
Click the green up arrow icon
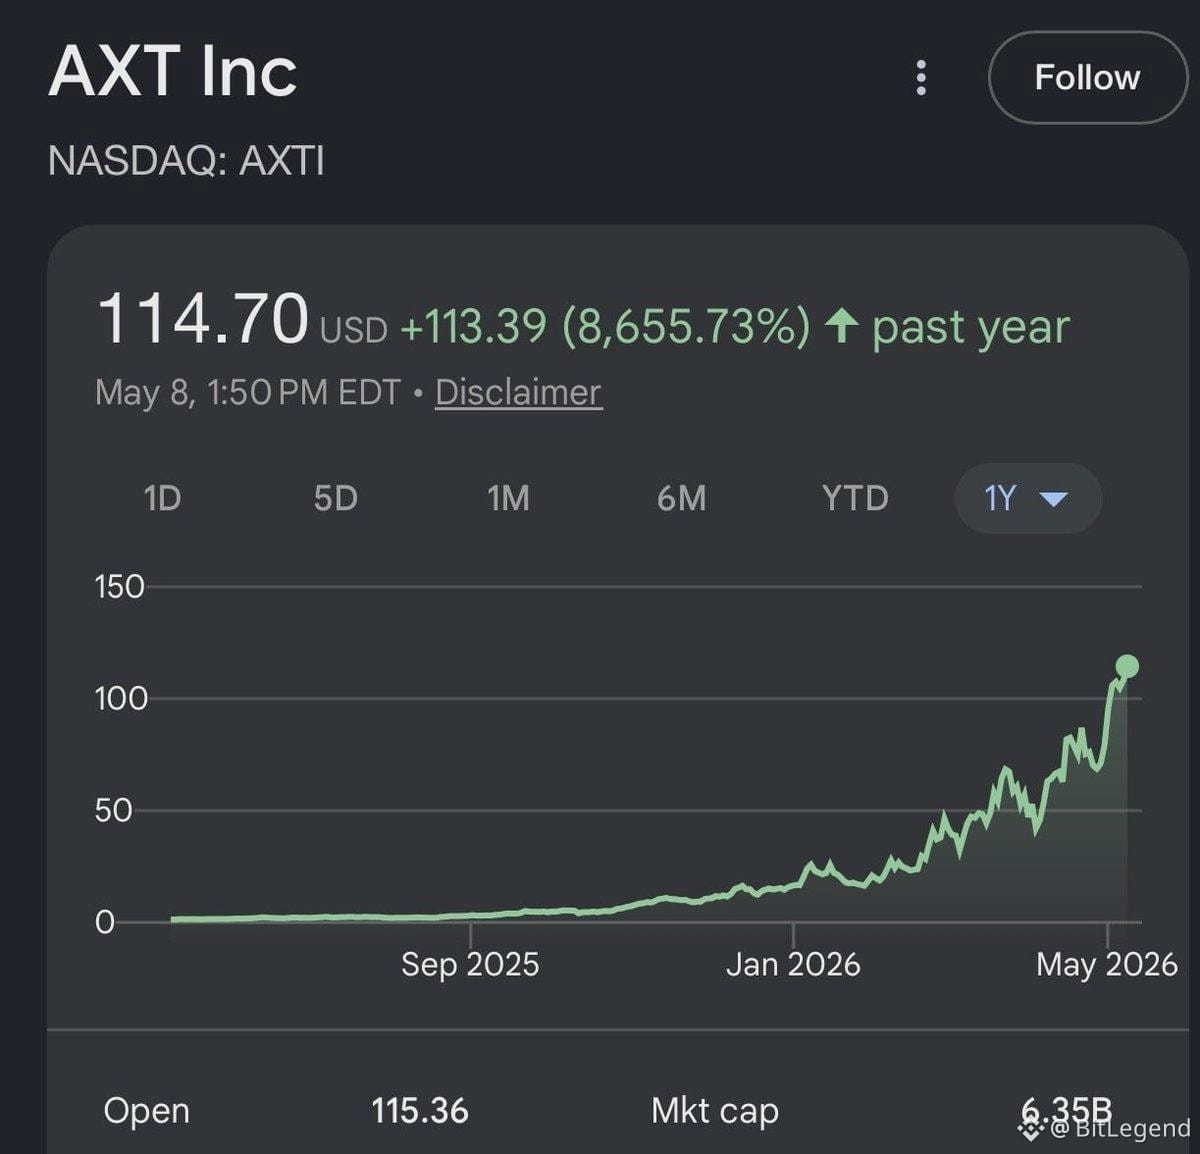[841, 326]
